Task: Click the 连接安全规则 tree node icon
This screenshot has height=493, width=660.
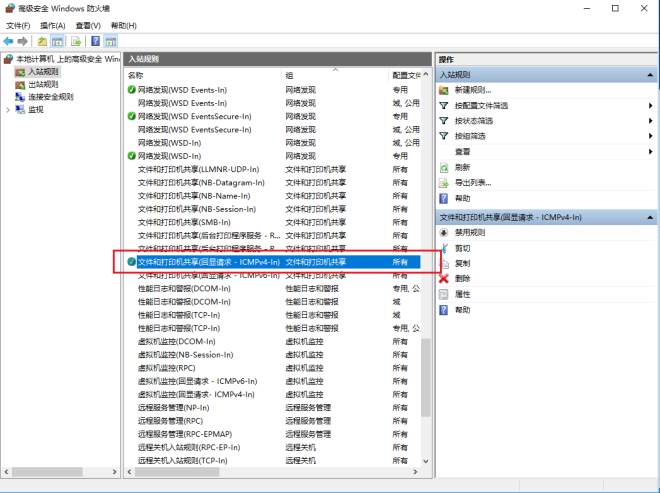Action: (20, 97)
